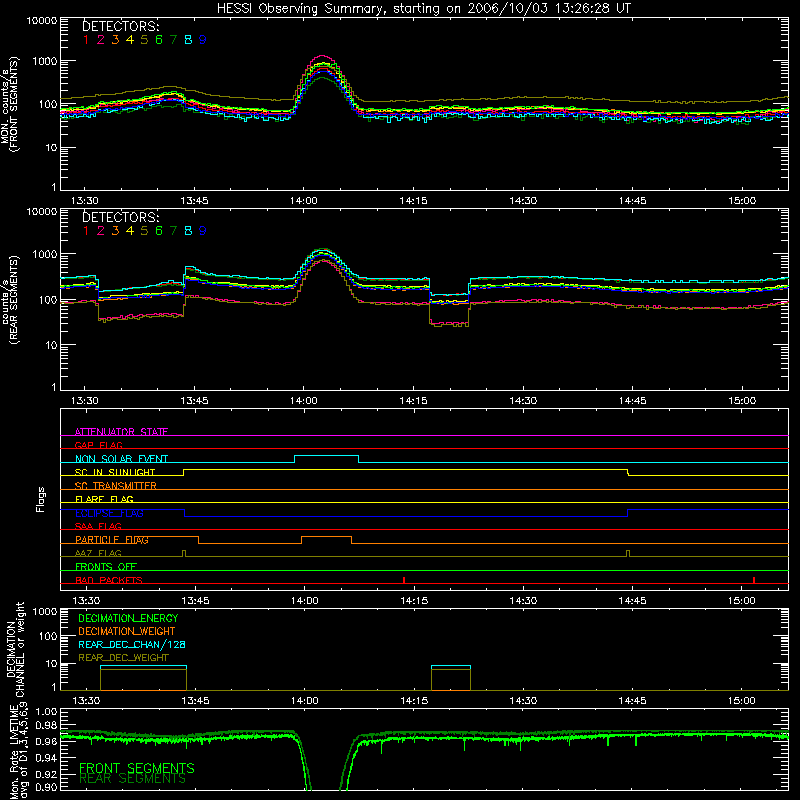Select detector 1 label in front segments legend
This screenshot has height=800, width=800.
pos(86,40)
